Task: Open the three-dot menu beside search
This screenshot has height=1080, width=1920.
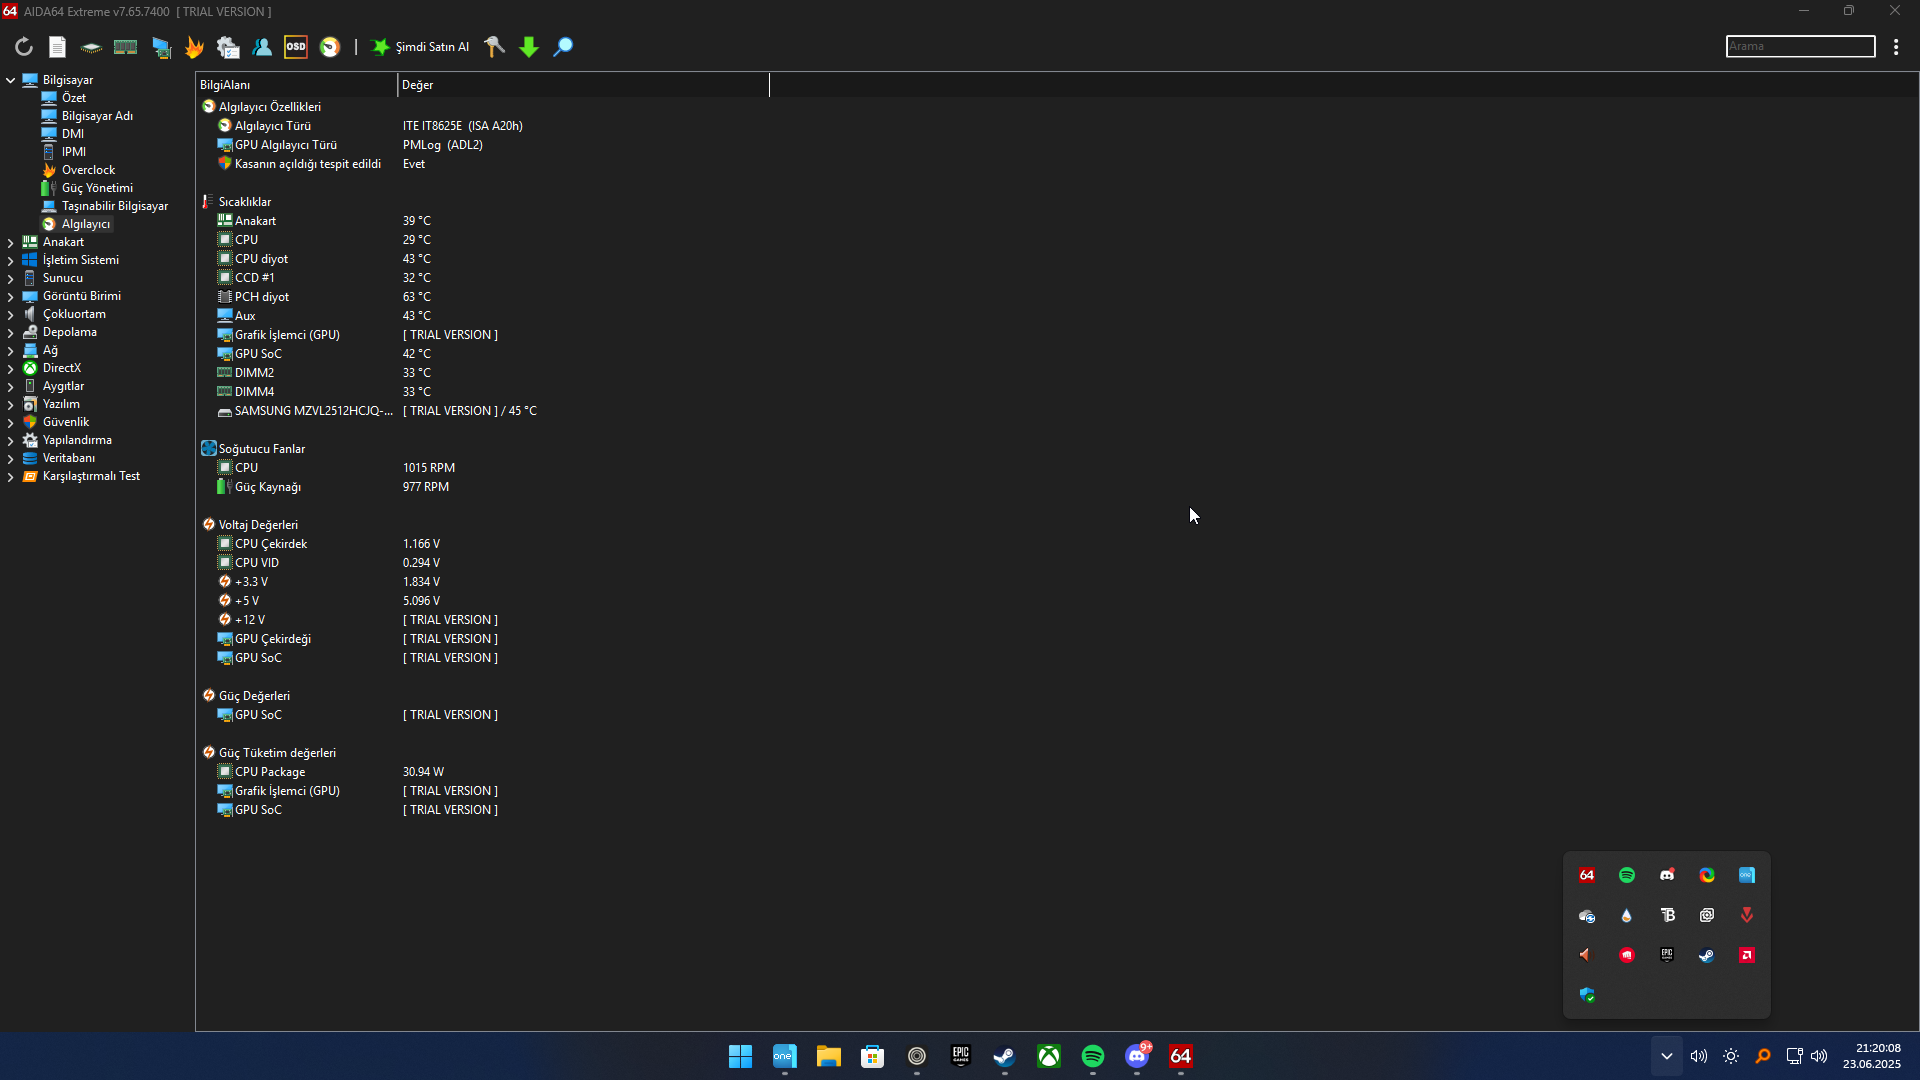Action: [x=1896, y=47]
